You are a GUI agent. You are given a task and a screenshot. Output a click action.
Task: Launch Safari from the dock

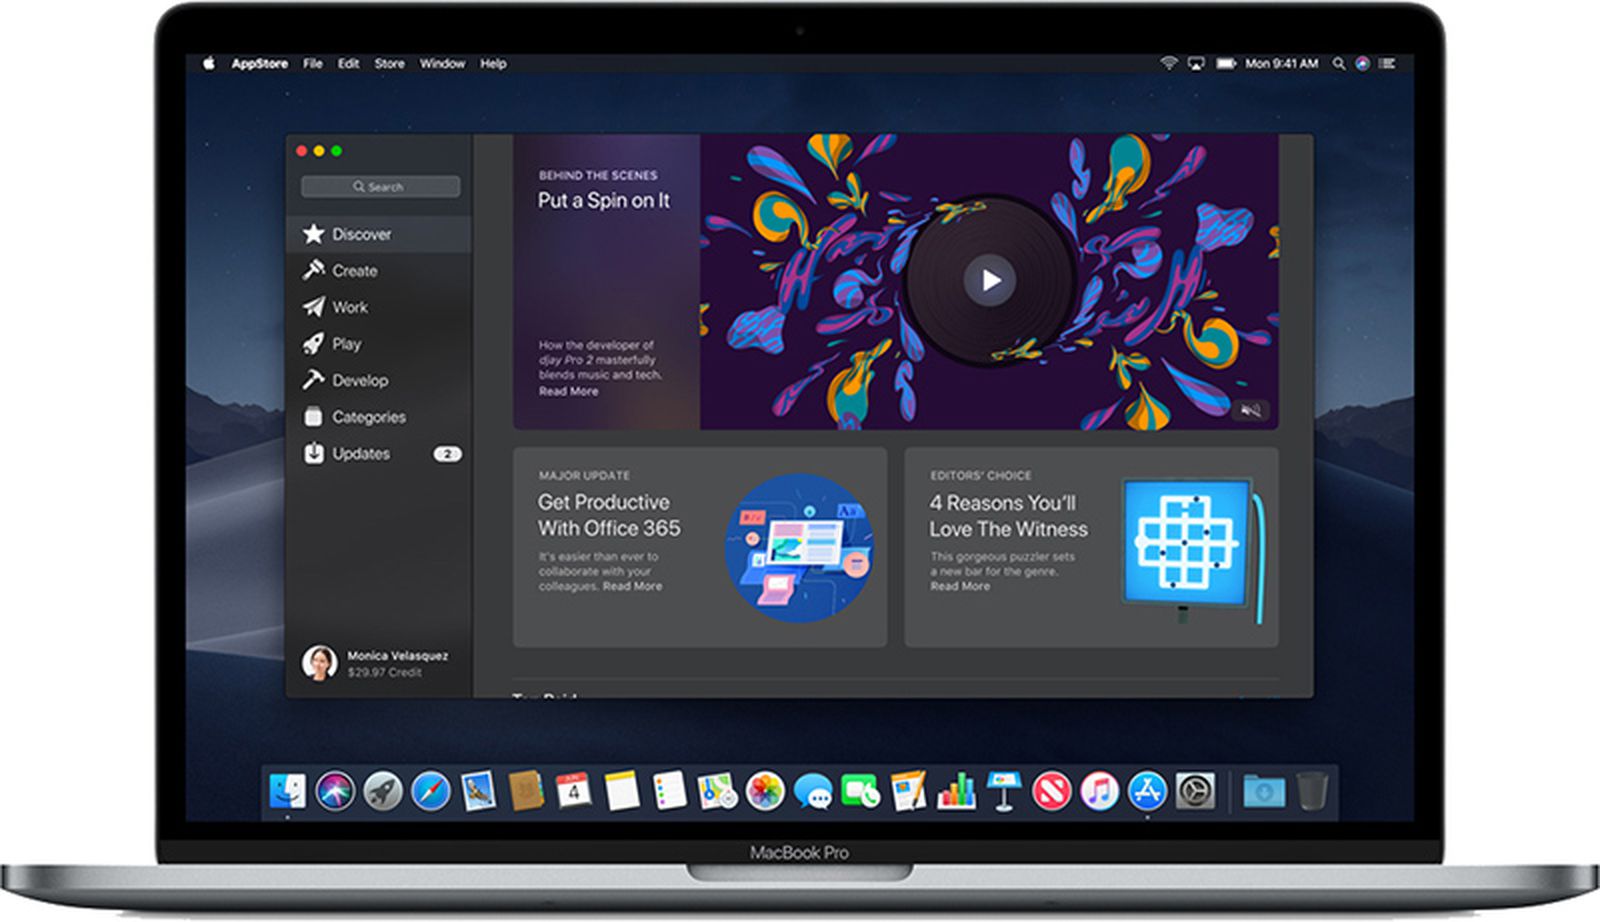[429, 790]
